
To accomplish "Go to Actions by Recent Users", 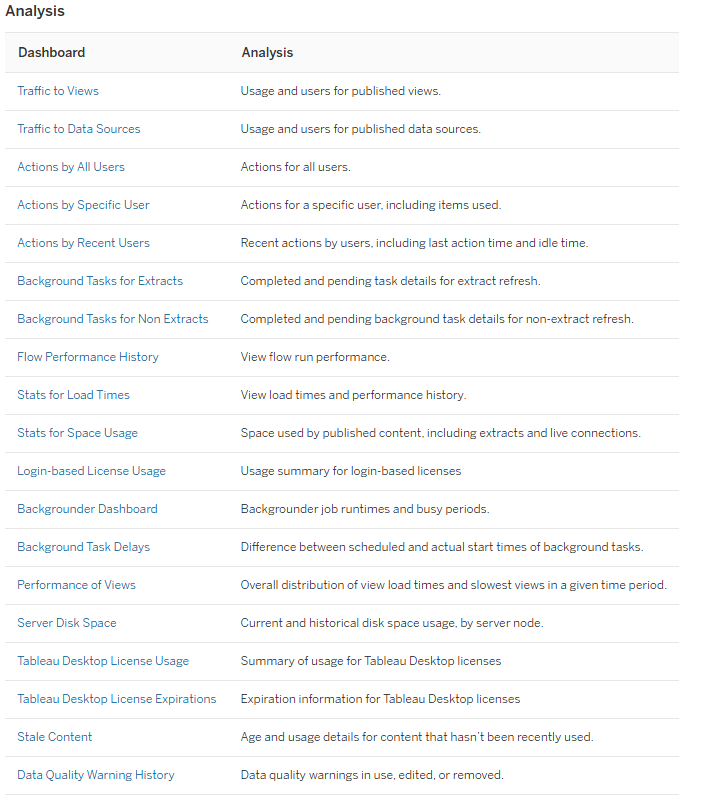I will 83,243.
